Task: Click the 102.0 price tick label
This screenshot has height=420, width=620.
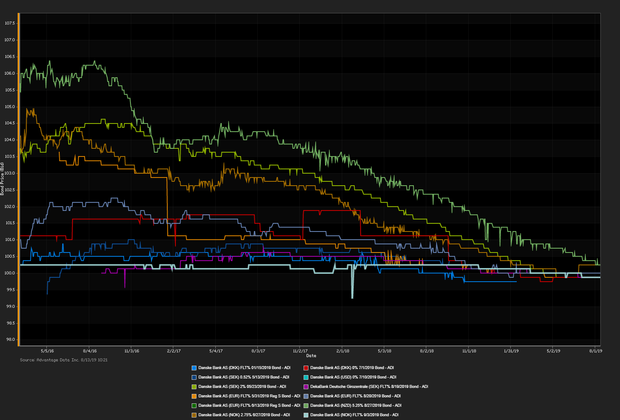Action: pyautogui.click(x=10, y=206)
